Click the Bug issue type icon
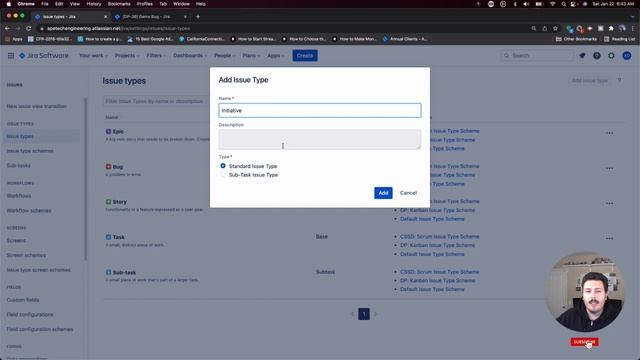This screenshot has height=360, width=640. (x=108, y=167)
